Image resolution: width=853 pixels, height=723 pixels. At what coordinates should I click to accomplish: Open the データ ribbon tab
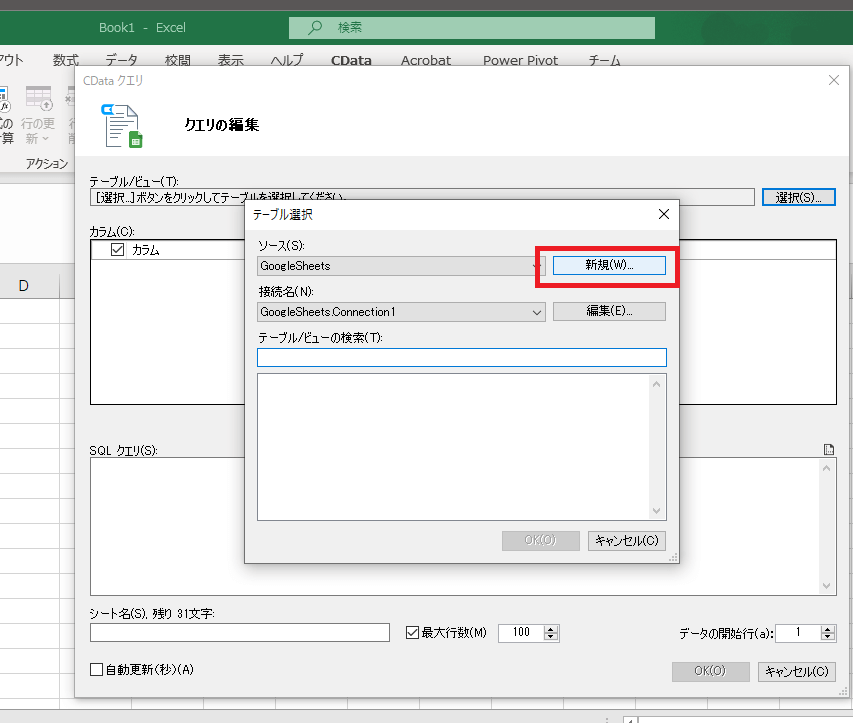121,60
